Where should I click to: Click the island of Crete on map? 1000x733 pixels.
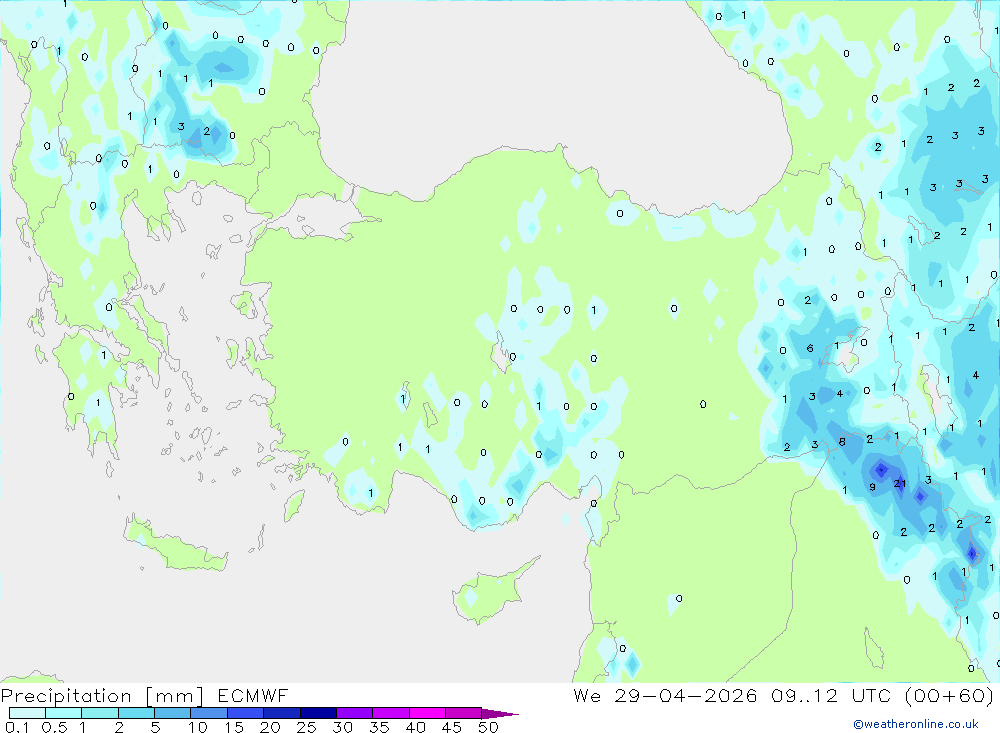(x=175, y=545)
